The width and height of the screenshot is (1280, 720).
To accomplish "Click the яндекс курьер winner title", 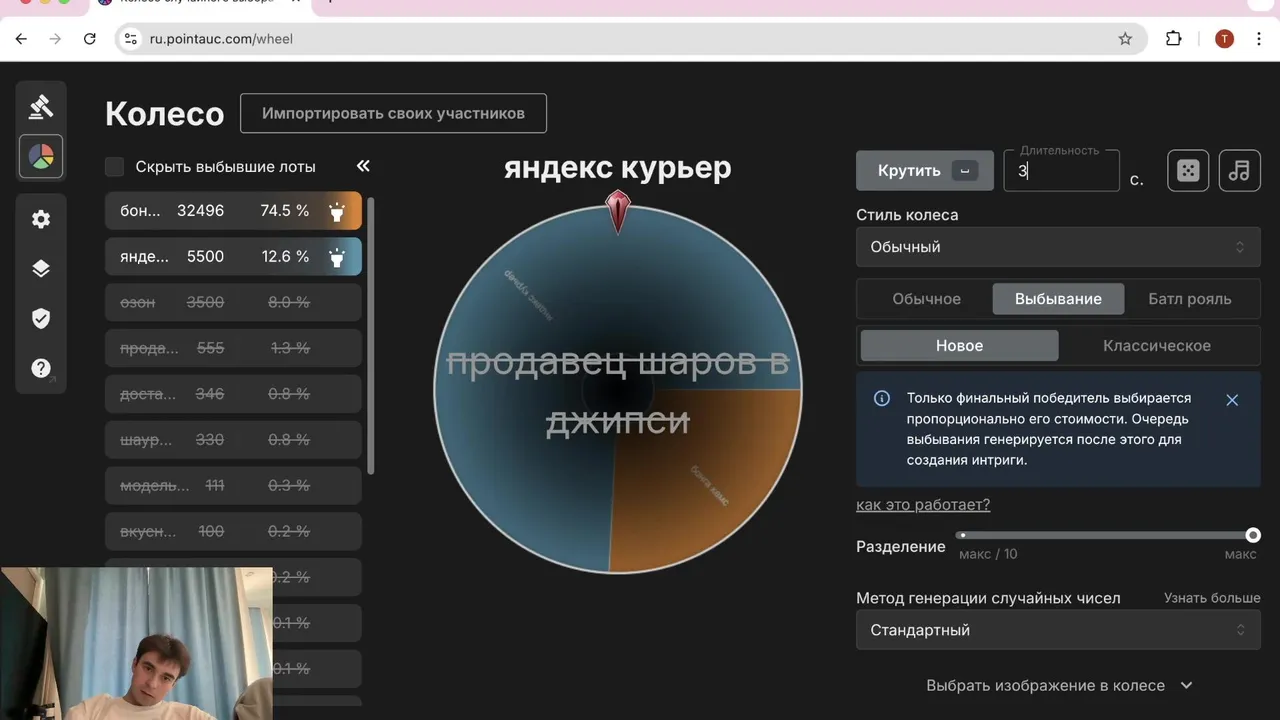I will pos(617,168).
